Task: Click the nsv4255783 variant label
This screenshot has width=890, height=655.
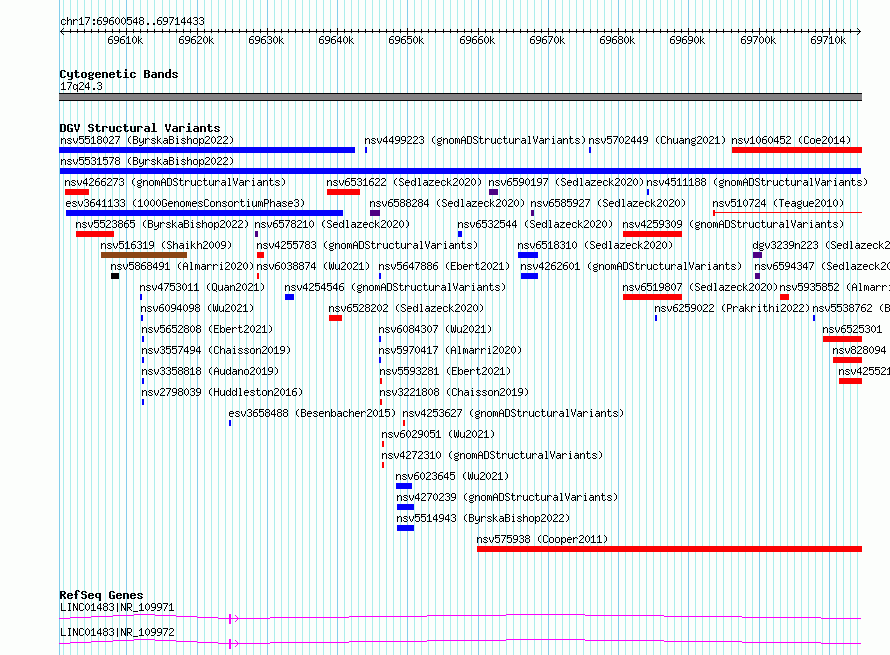Action: pyautogui.click(x=367, y=245)
